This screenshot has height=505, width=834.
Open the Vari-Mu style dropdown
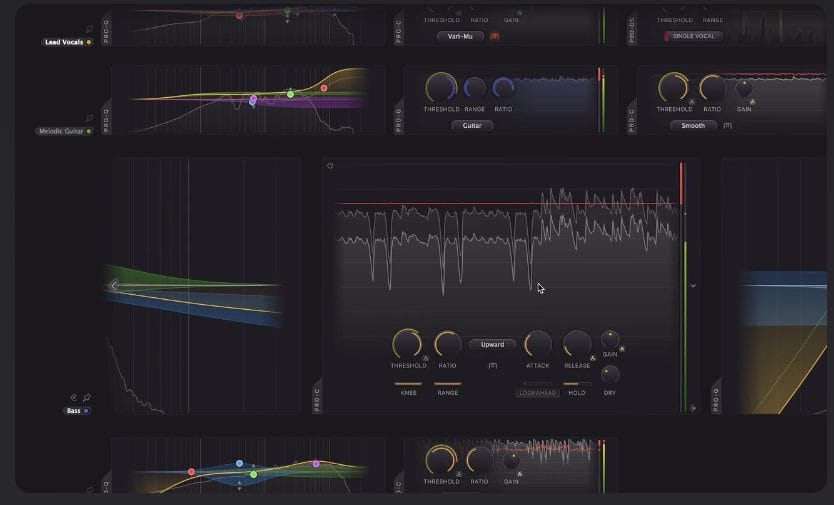click(460, 36)
